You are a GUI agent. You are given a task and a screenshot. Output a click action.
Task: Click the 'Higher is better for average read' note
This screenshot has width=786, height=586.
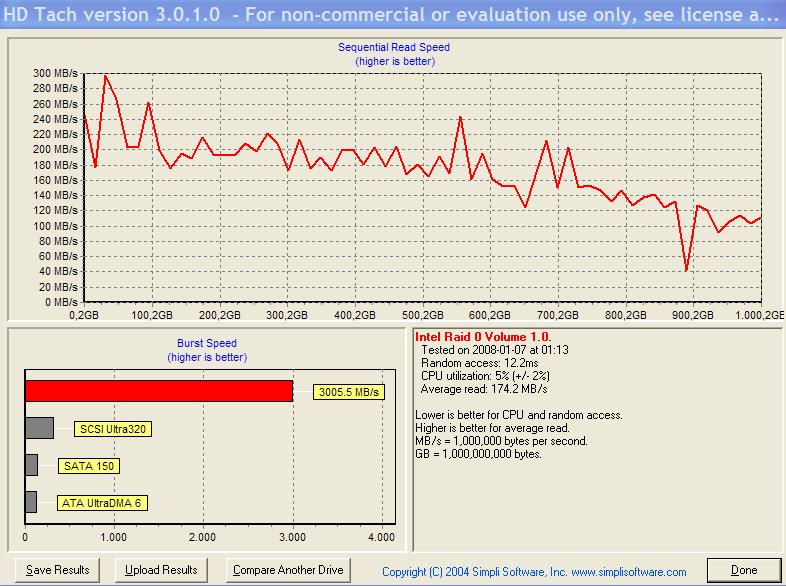[492, 428]
